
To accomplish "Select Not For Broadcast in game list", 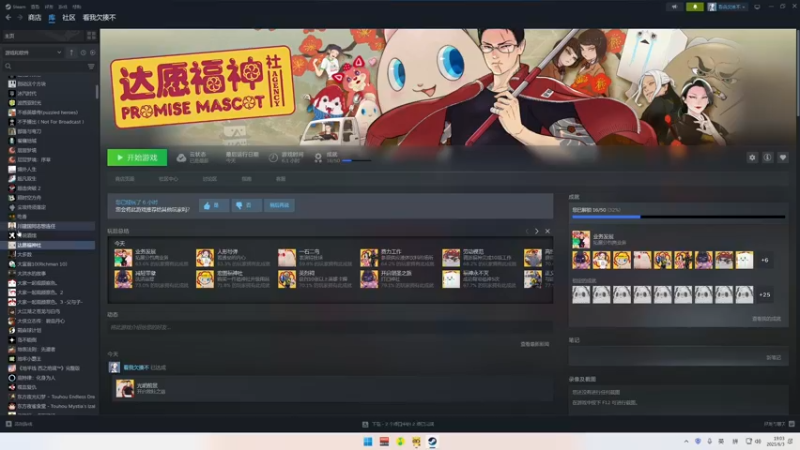I will (50, 122).
